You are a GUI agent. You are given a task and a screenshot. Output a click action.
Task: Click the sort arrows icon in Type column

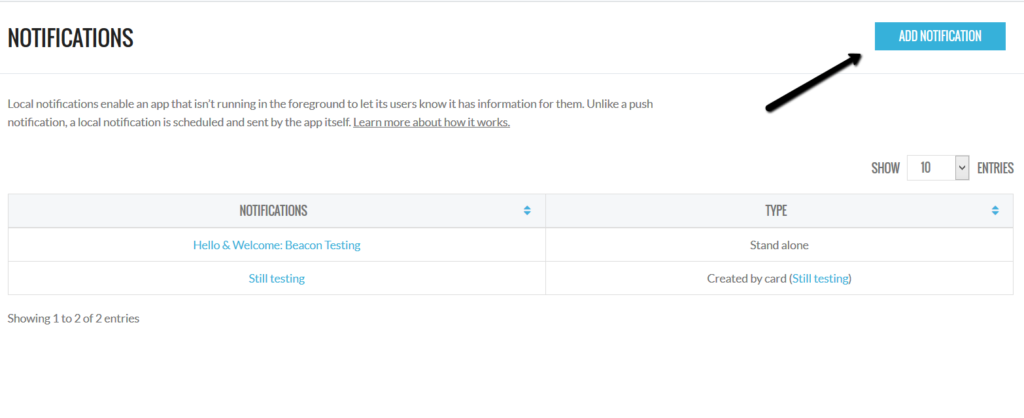pos(995,211)
